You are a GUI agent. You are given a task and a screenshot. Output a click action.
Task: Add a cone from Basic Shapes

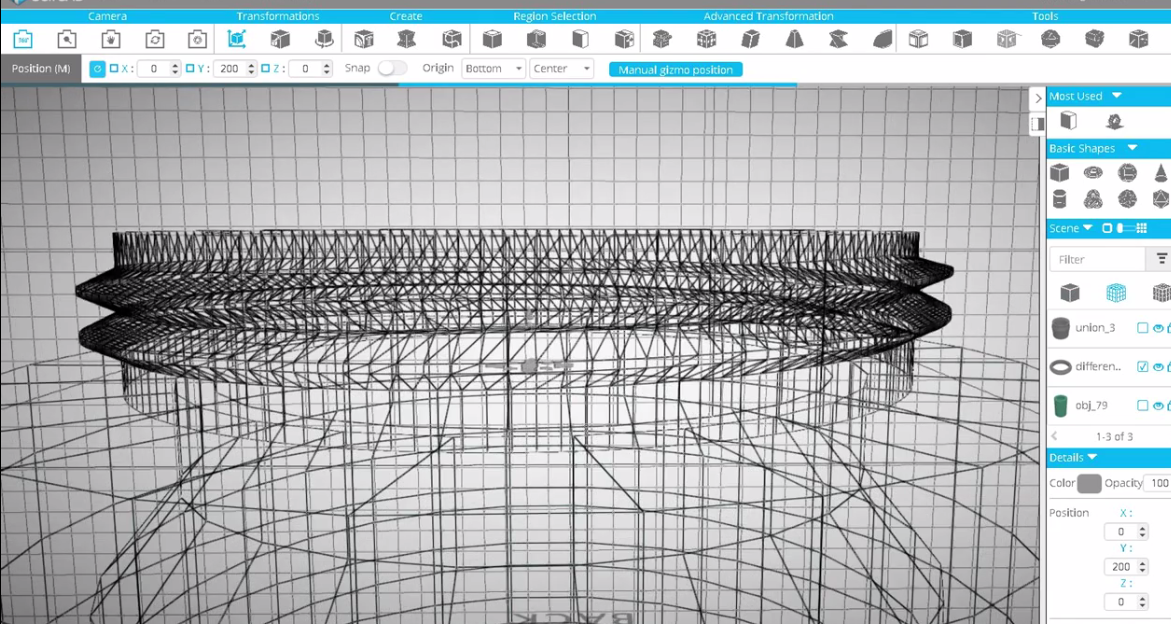[1161, 173]
